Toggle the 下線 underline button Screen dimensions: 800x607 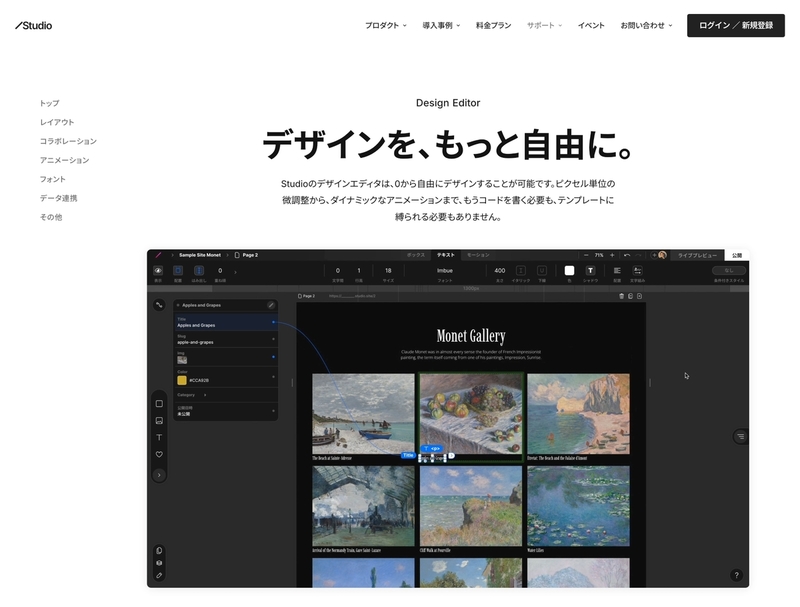(542, 270)
